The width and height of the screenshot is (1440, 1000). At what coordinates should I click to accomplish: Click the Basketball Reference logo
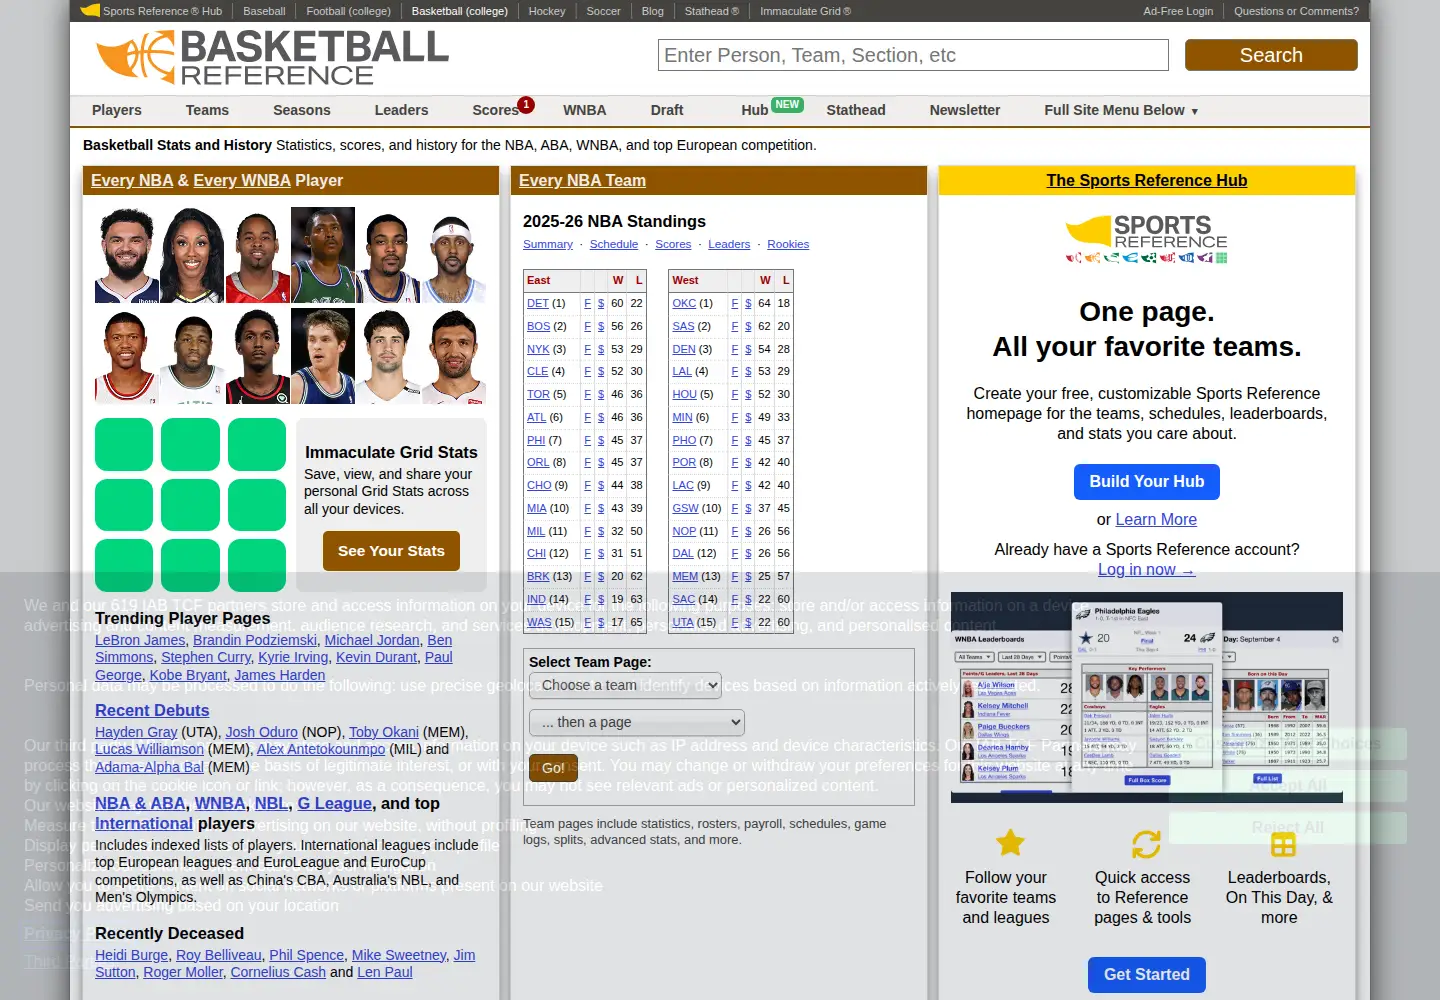pyautogui.click(x=272, y=57)
